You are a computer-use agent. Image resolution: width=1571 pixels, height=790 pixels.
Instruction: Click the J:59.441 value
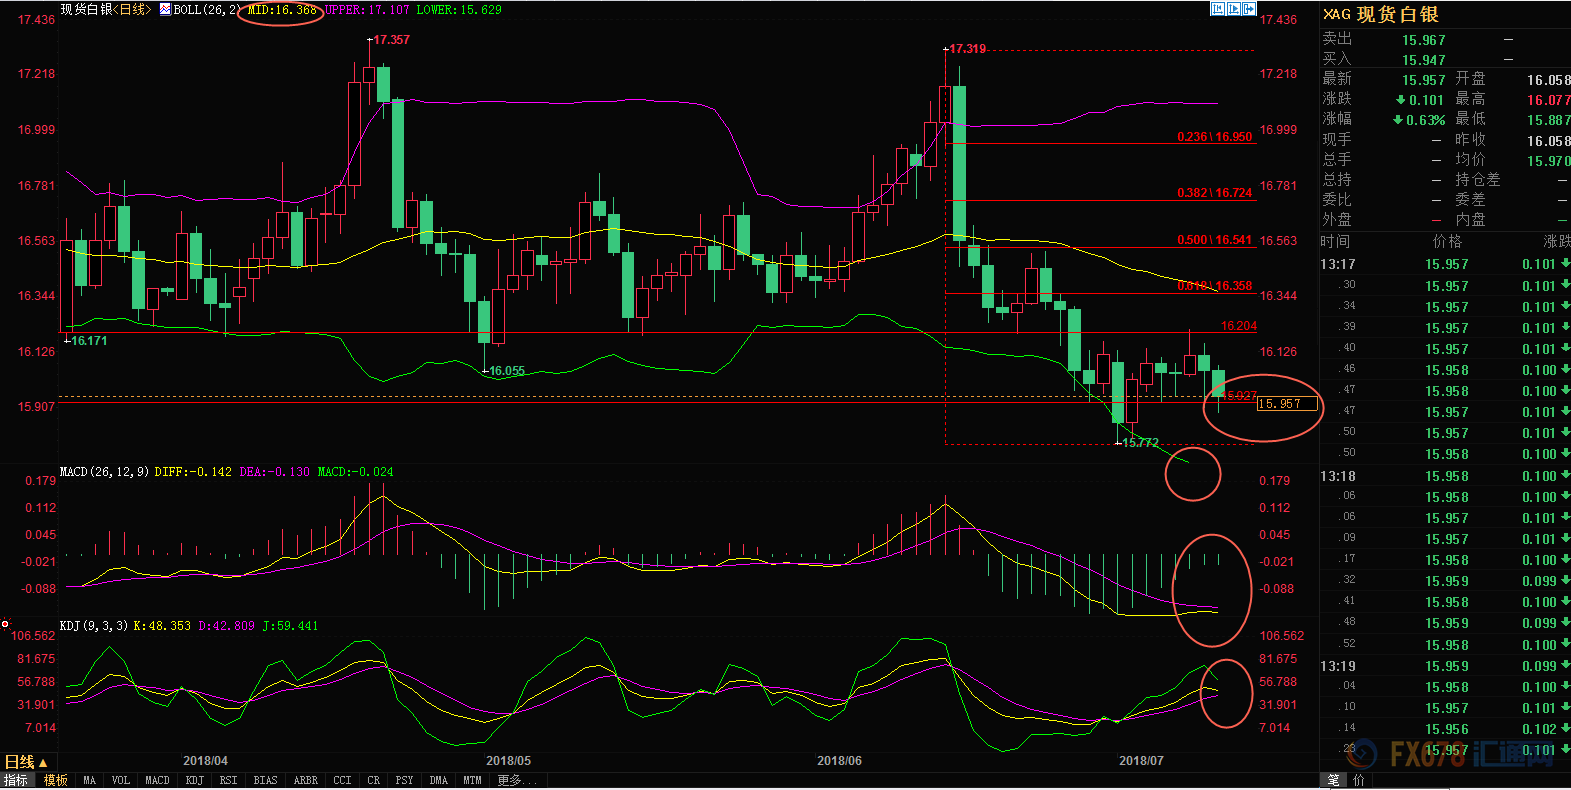(x=290, y=625)
